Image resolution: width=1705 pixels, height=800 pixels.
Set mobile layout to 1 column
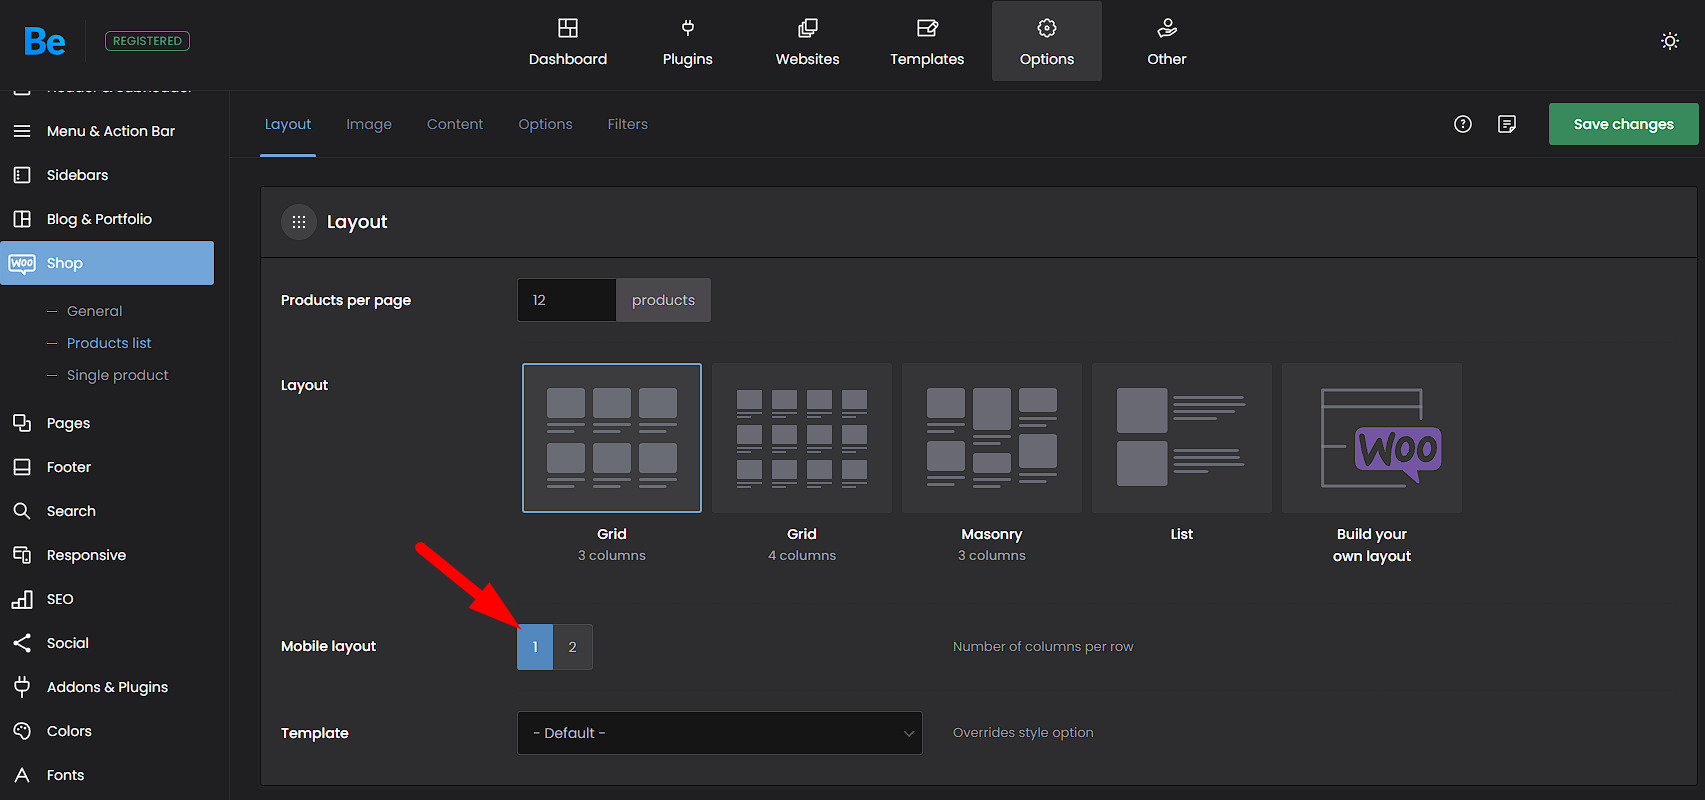point(535,647)
